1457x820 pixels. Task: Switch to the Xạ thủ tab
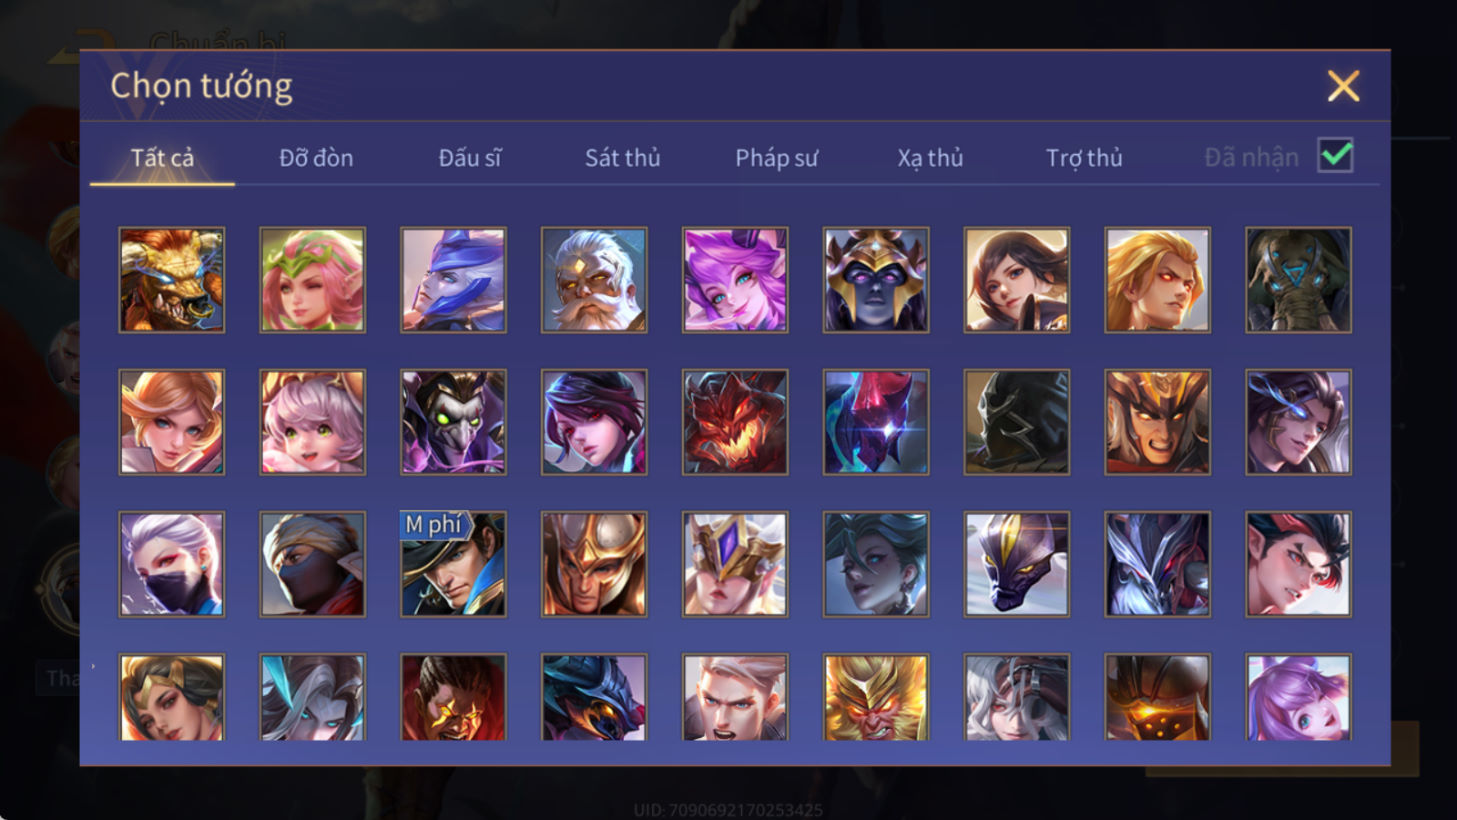click(930, 158)
